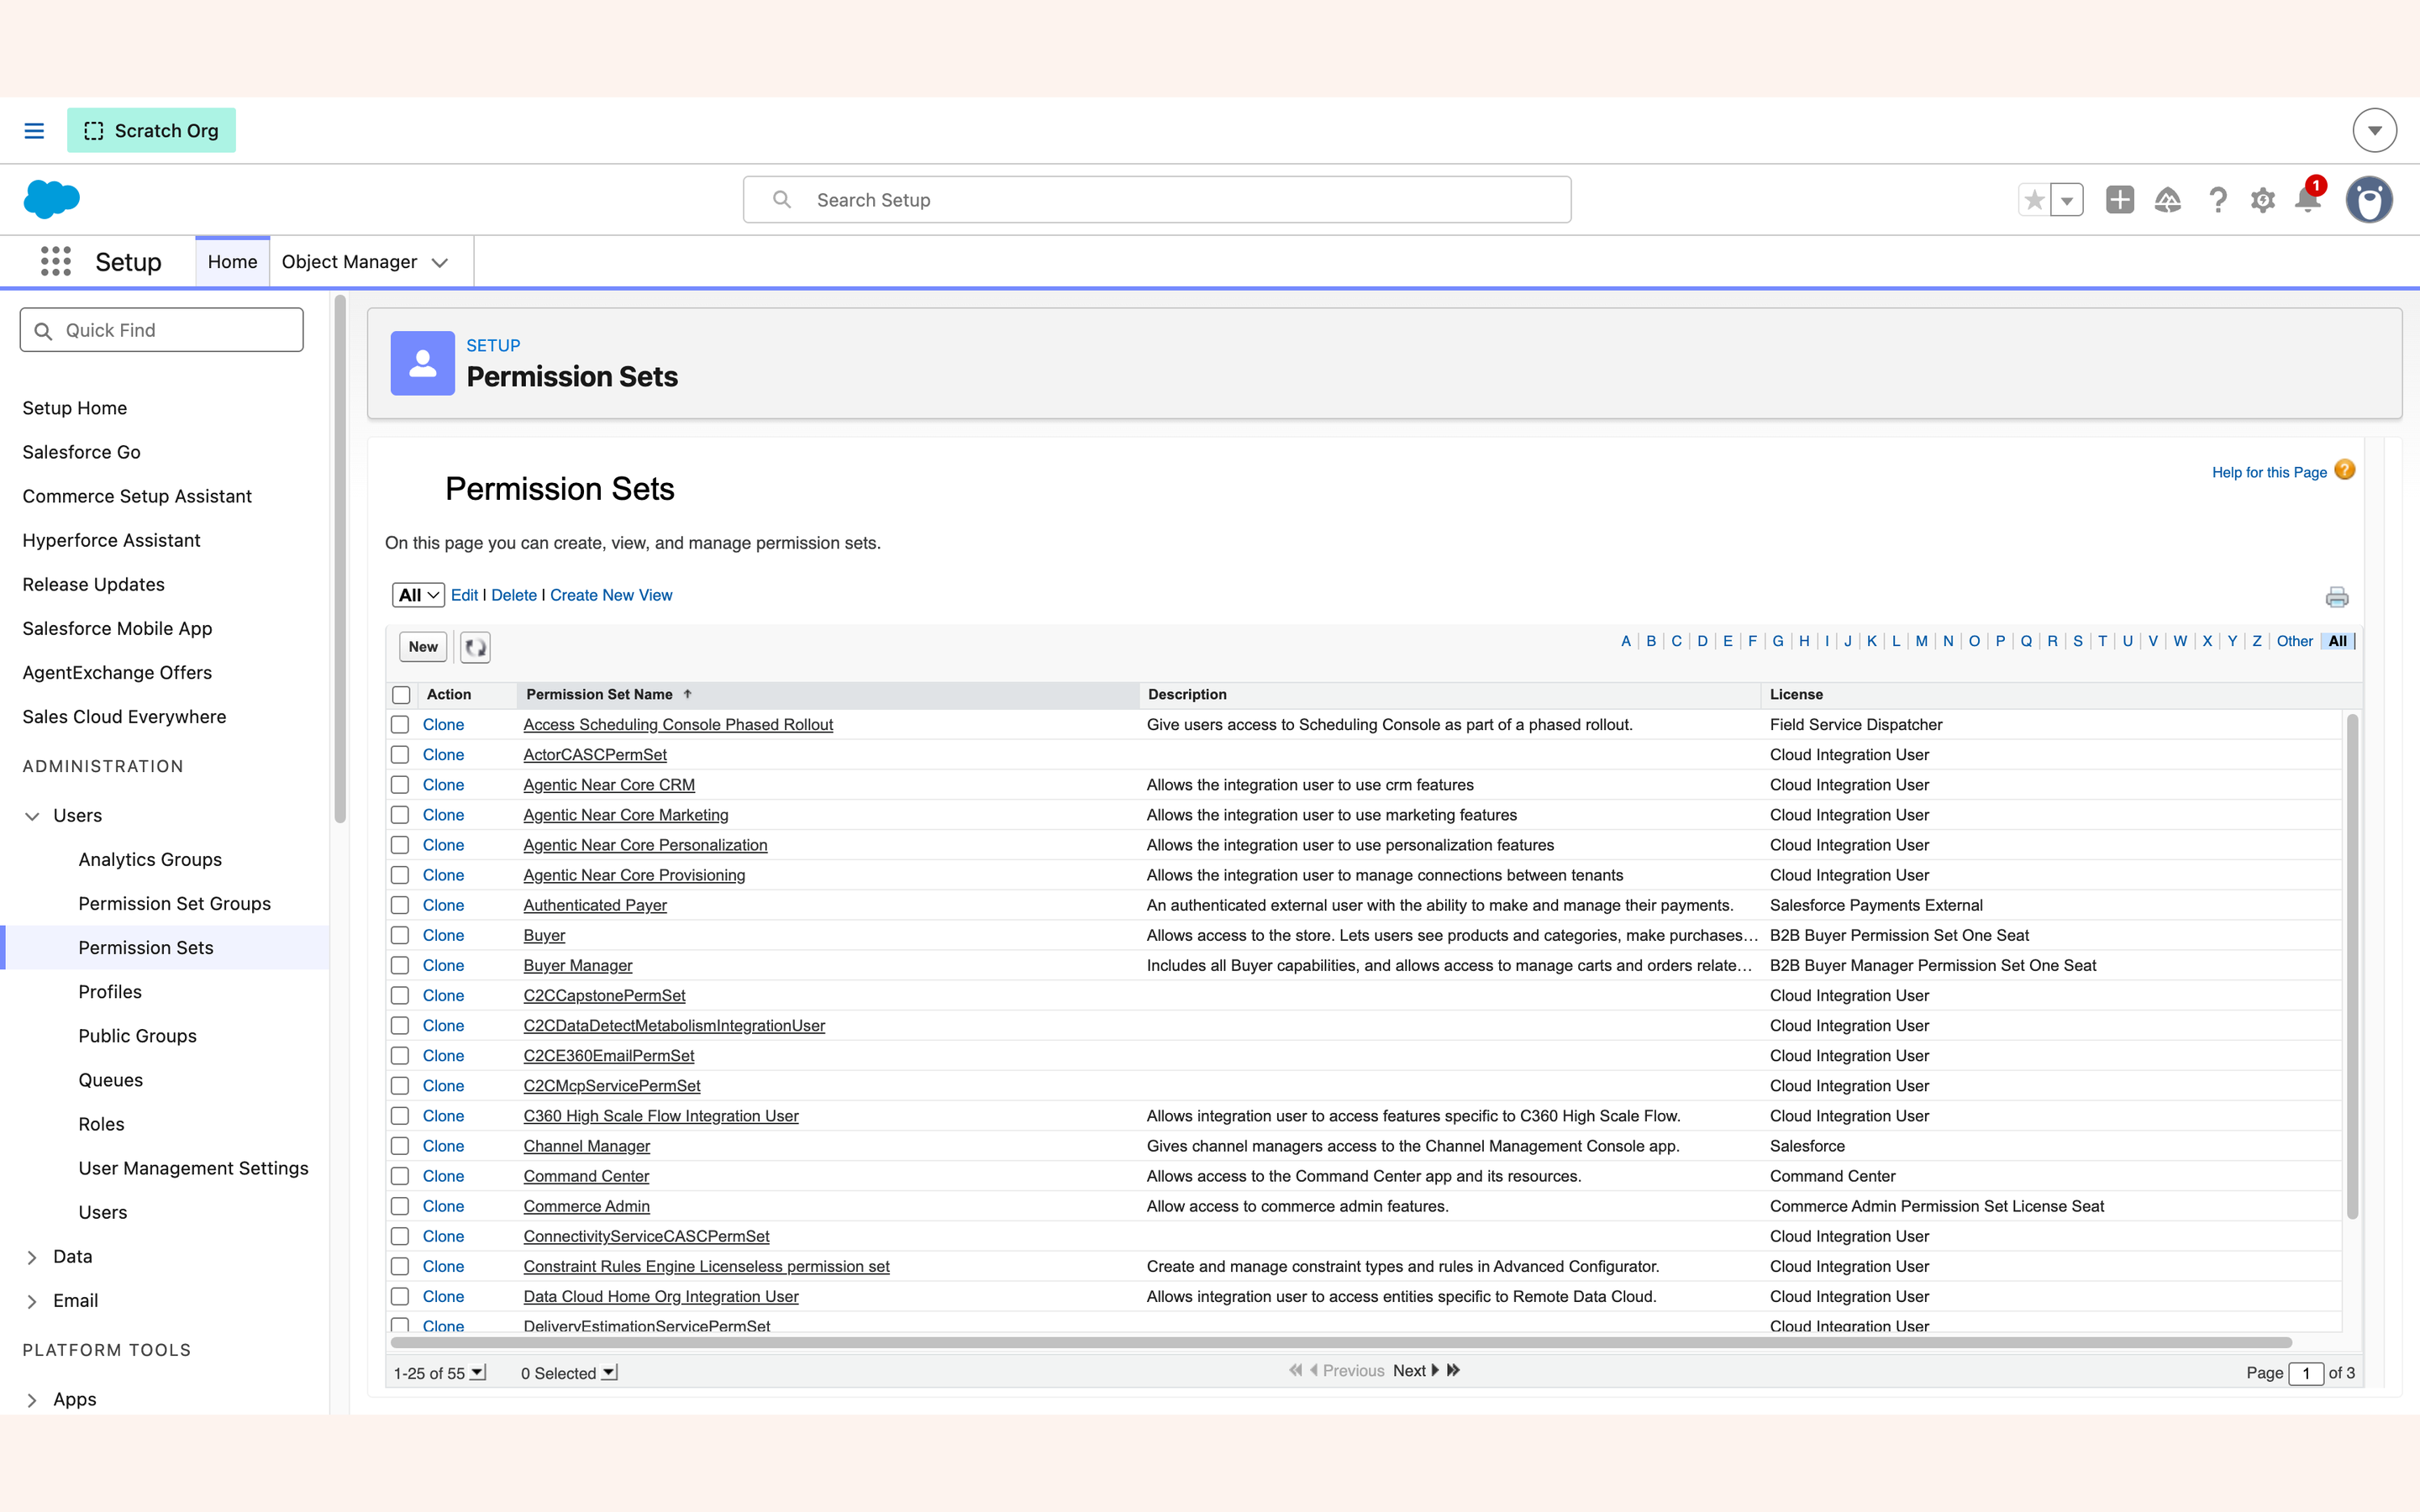Open Setup Home in the sidebar
Image resolution: width=2420 pixels, height=1512 pixels.
point(75,408)
